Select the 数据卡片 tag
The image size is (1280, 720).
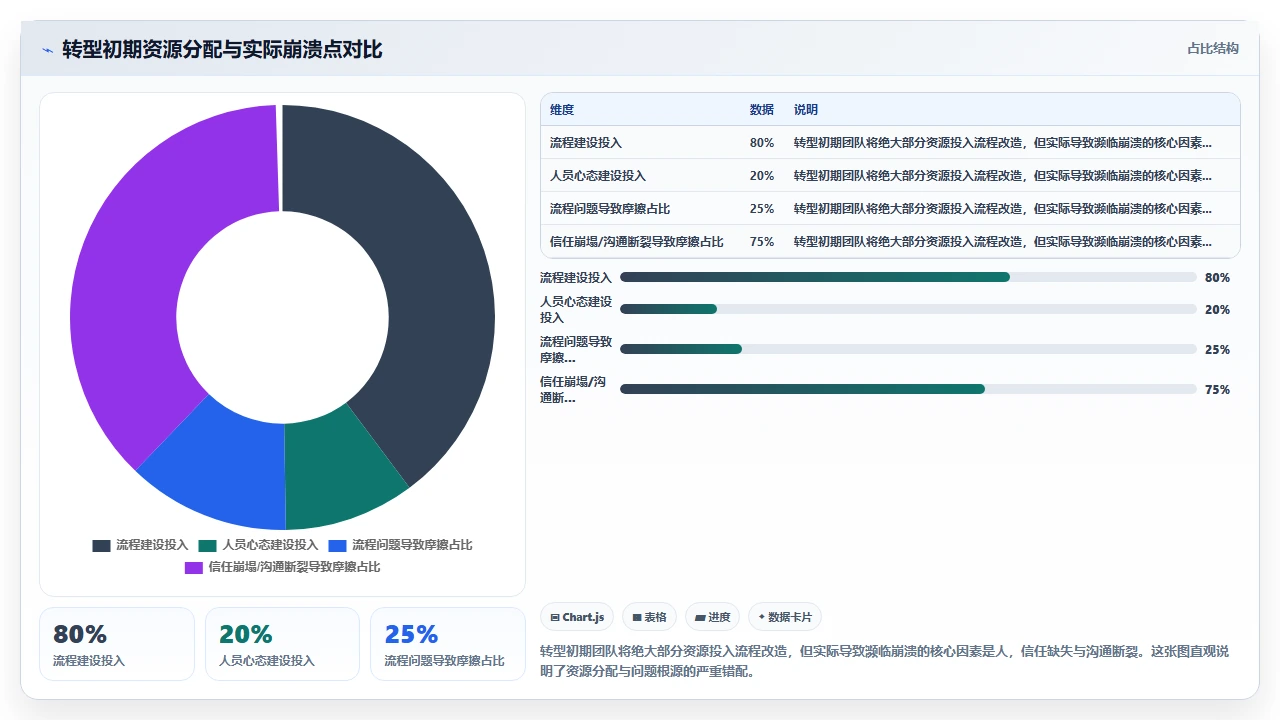click(785, 617)
